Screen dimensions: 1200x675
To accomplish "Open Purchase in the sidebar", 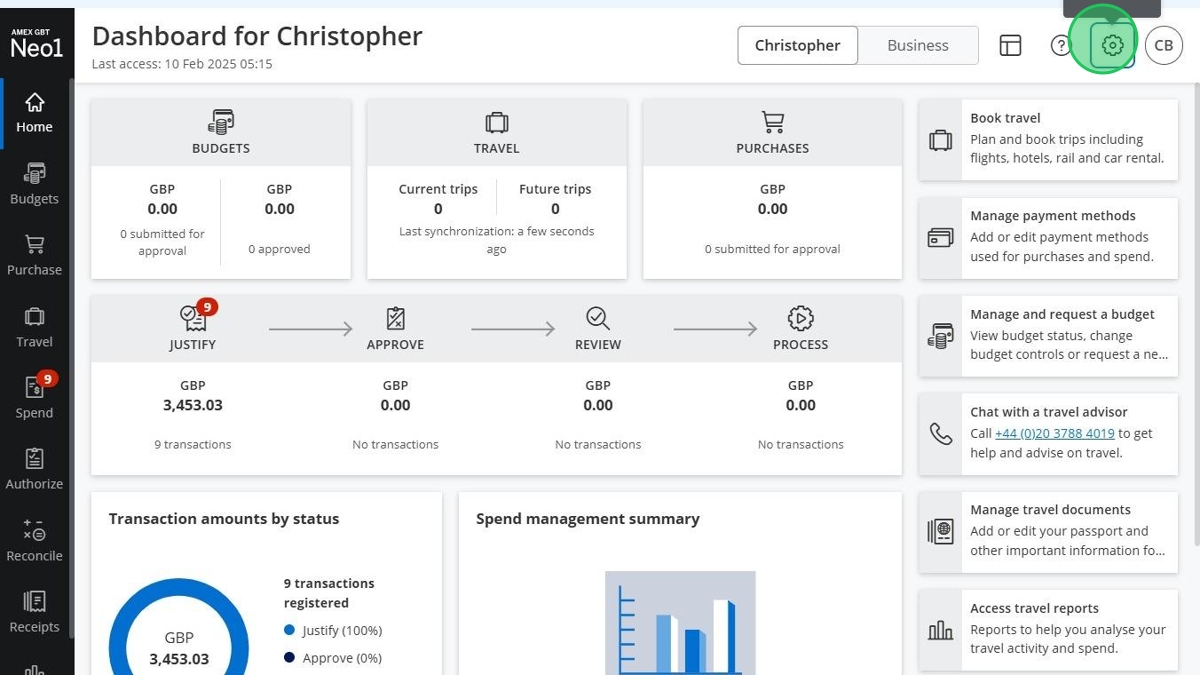I will [x=34, y=256].
